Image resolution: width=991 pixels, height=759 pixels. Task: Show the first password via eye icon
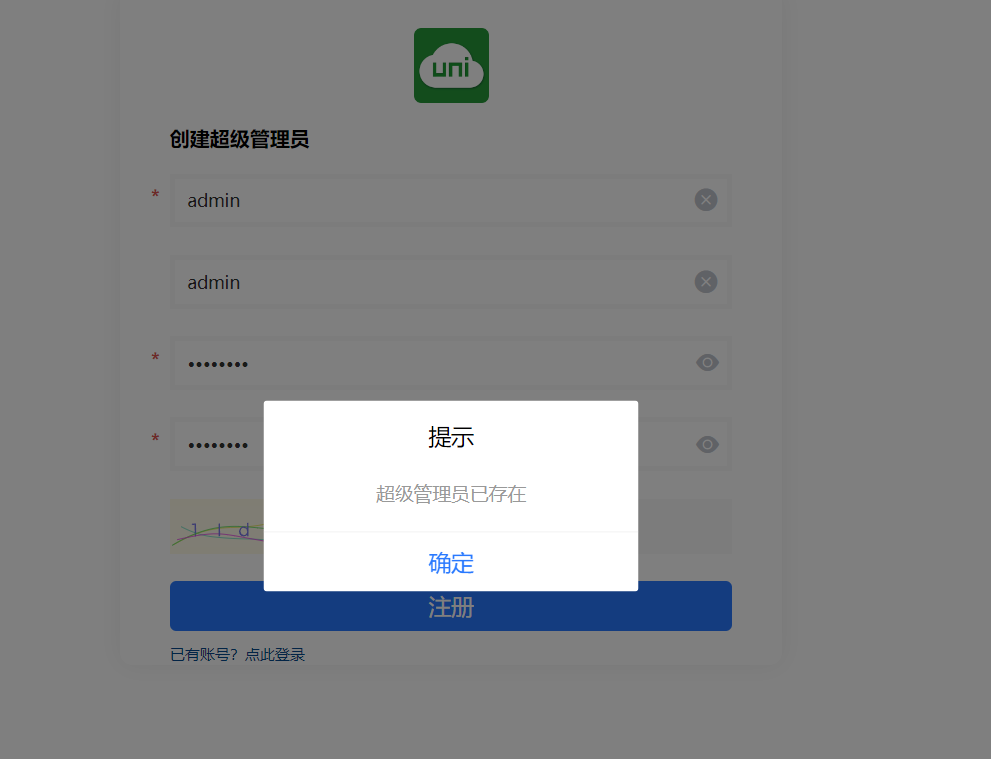[707, 363]
